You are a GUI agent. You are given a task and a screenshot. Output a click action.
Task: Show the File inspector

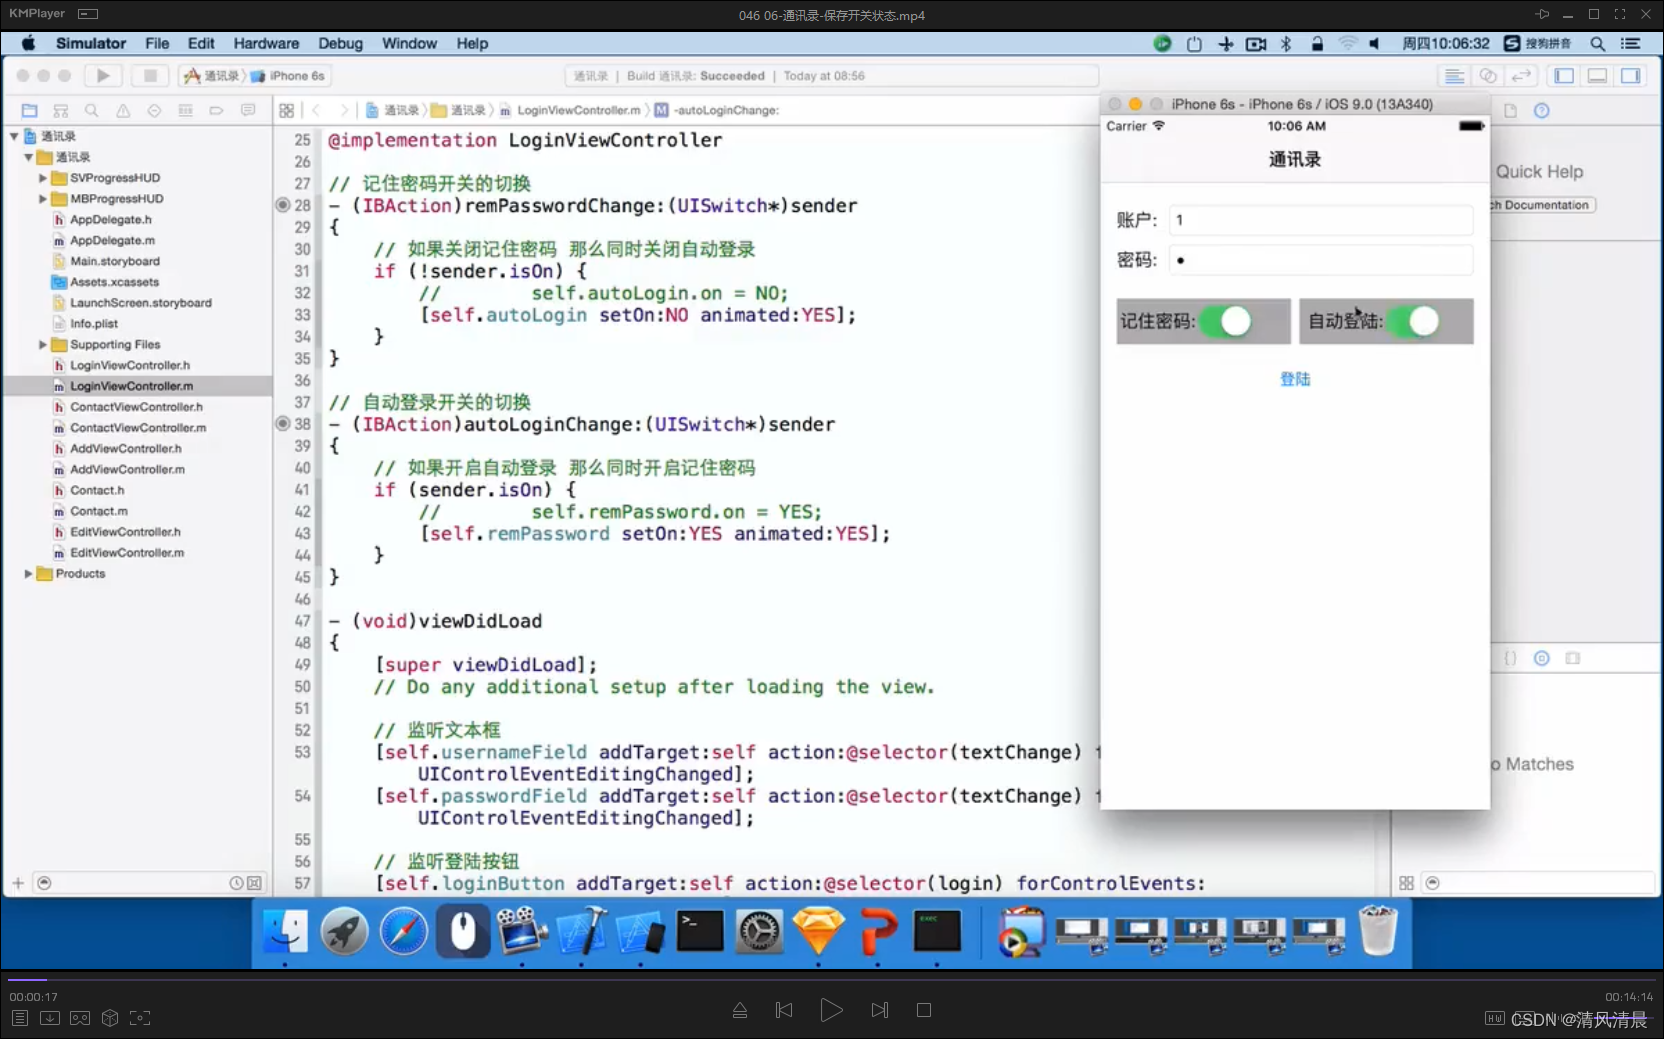(1511, 111)
